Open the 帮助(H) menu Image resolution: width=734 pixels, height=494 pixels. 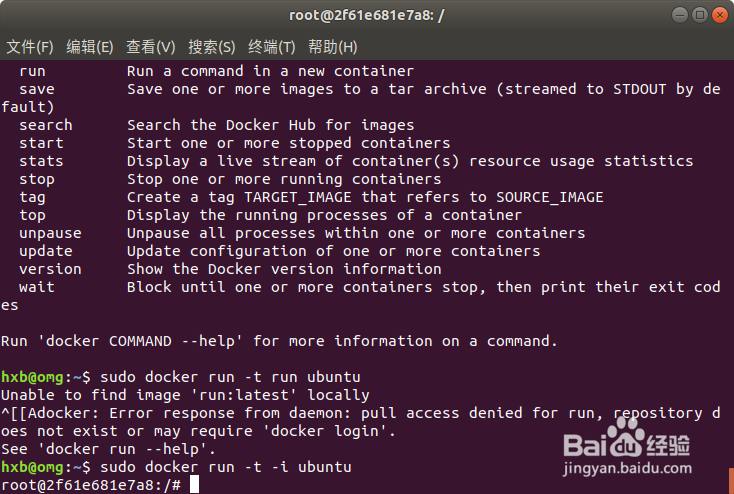(x=333, y=47)
